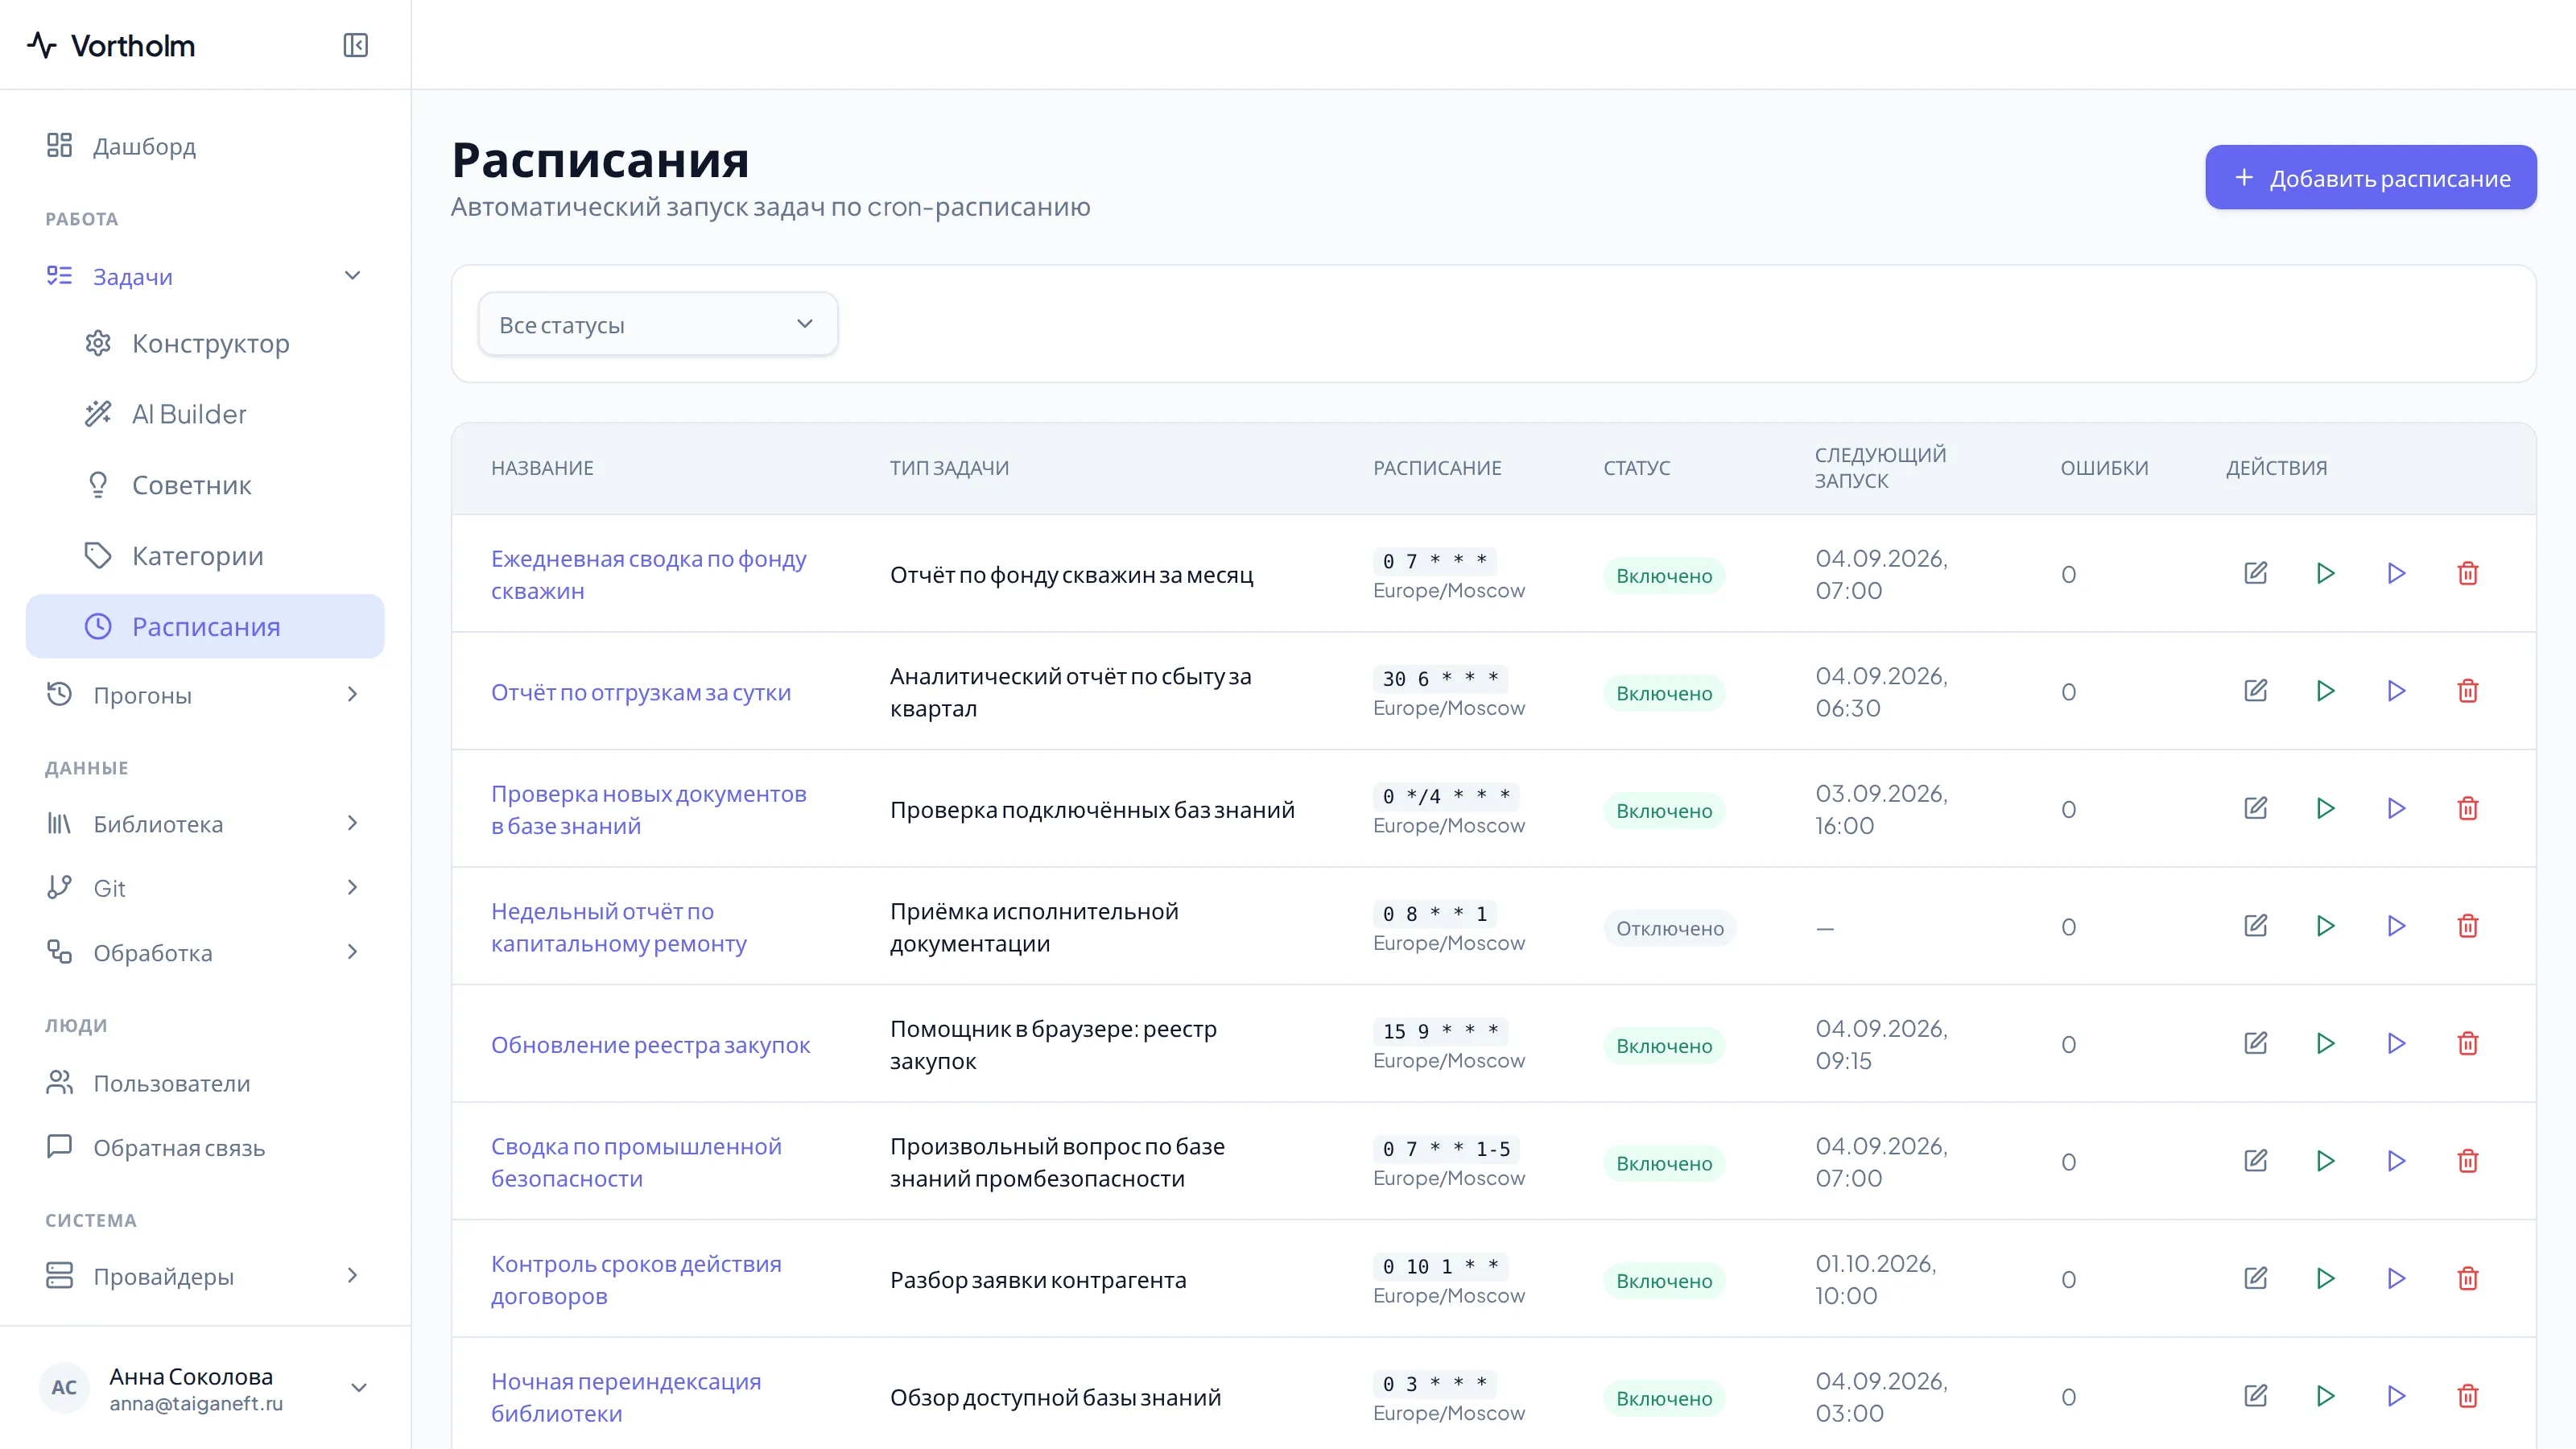The image size is (2576, 1449).
Task: Edit 'Обновление реестра закупок' schedule
Action: coord(2255,1043)
